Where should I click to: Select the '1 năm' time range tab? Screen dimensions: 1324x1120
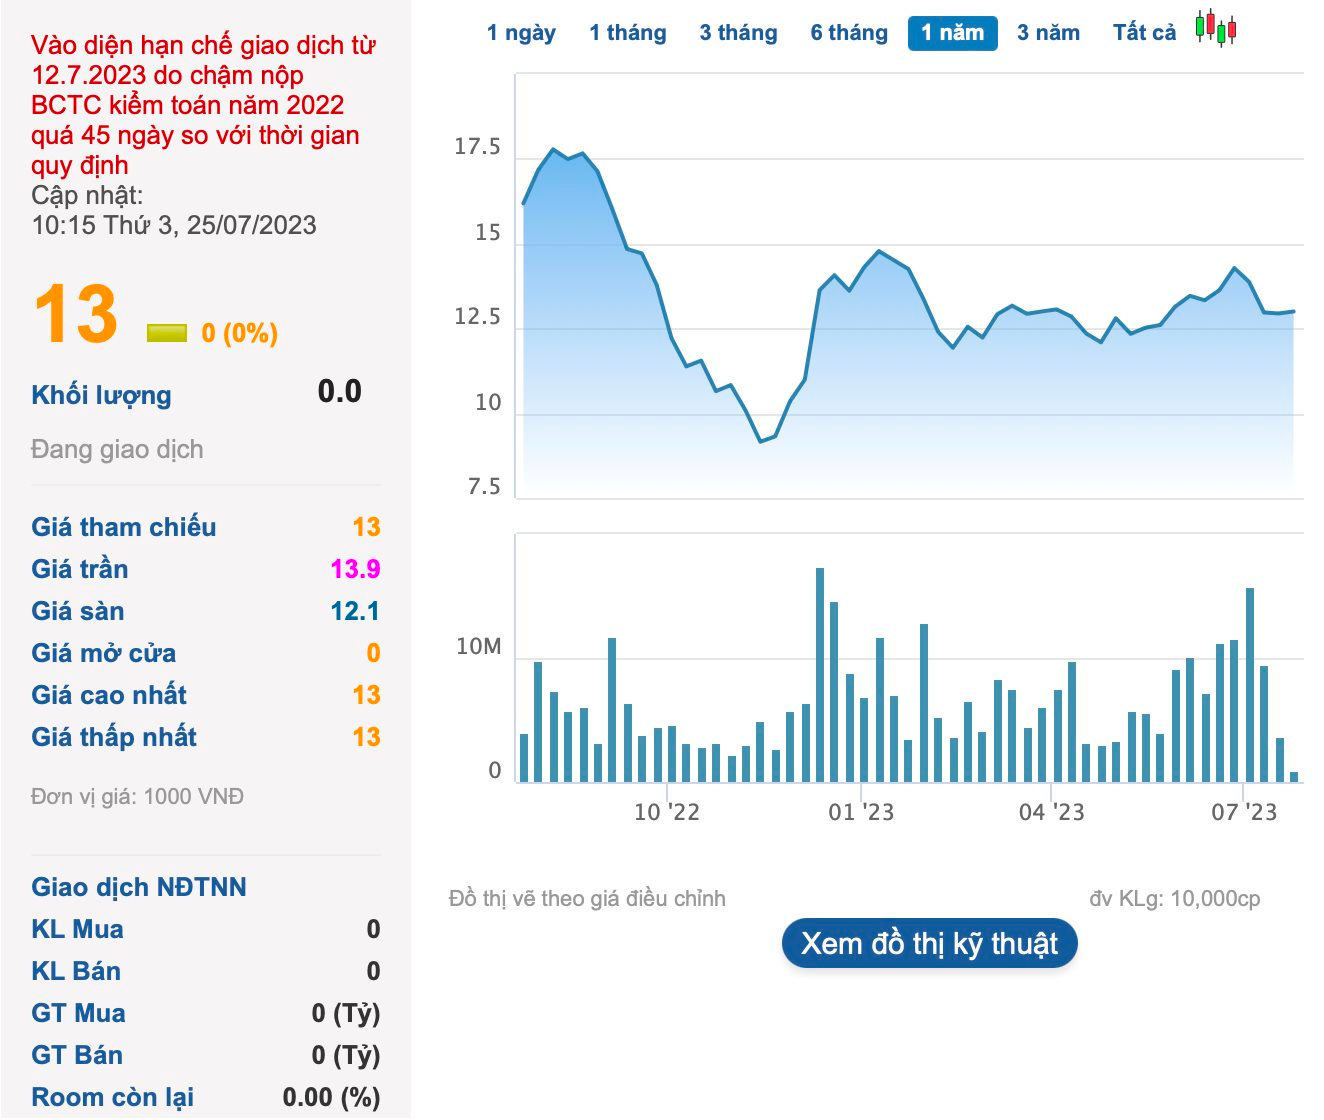coord(953,33)
